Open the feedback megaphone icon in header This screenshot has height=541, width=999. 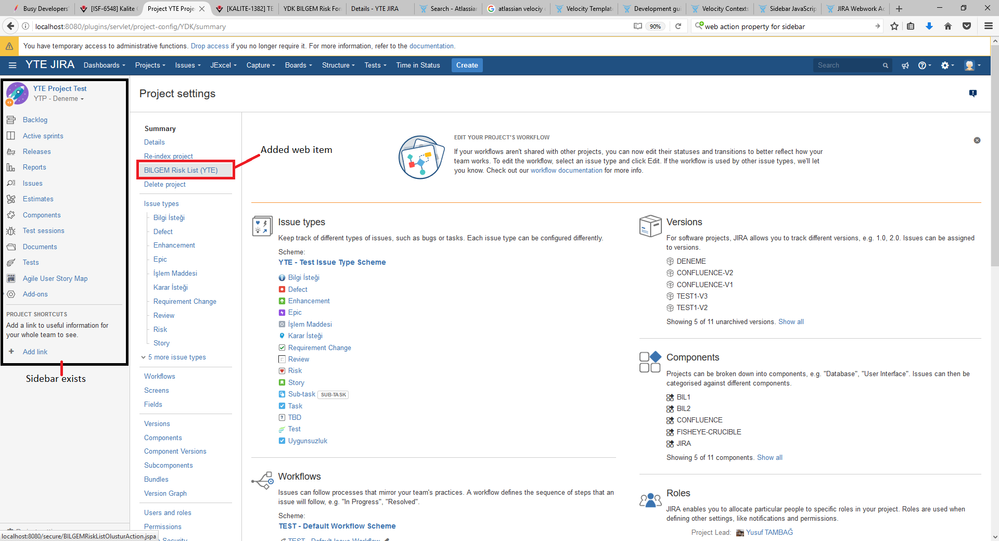tap(905, 66)
